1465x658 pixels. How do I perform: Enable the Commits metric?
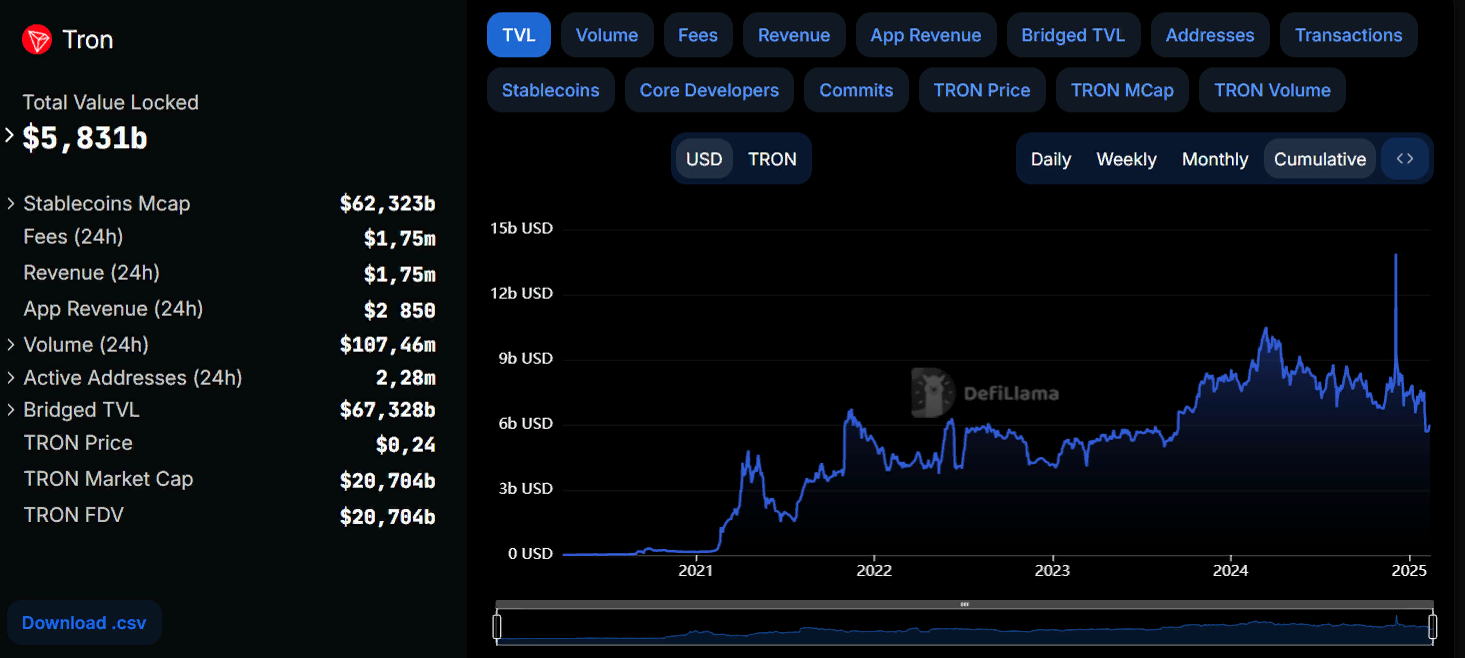tap(856, 90)
